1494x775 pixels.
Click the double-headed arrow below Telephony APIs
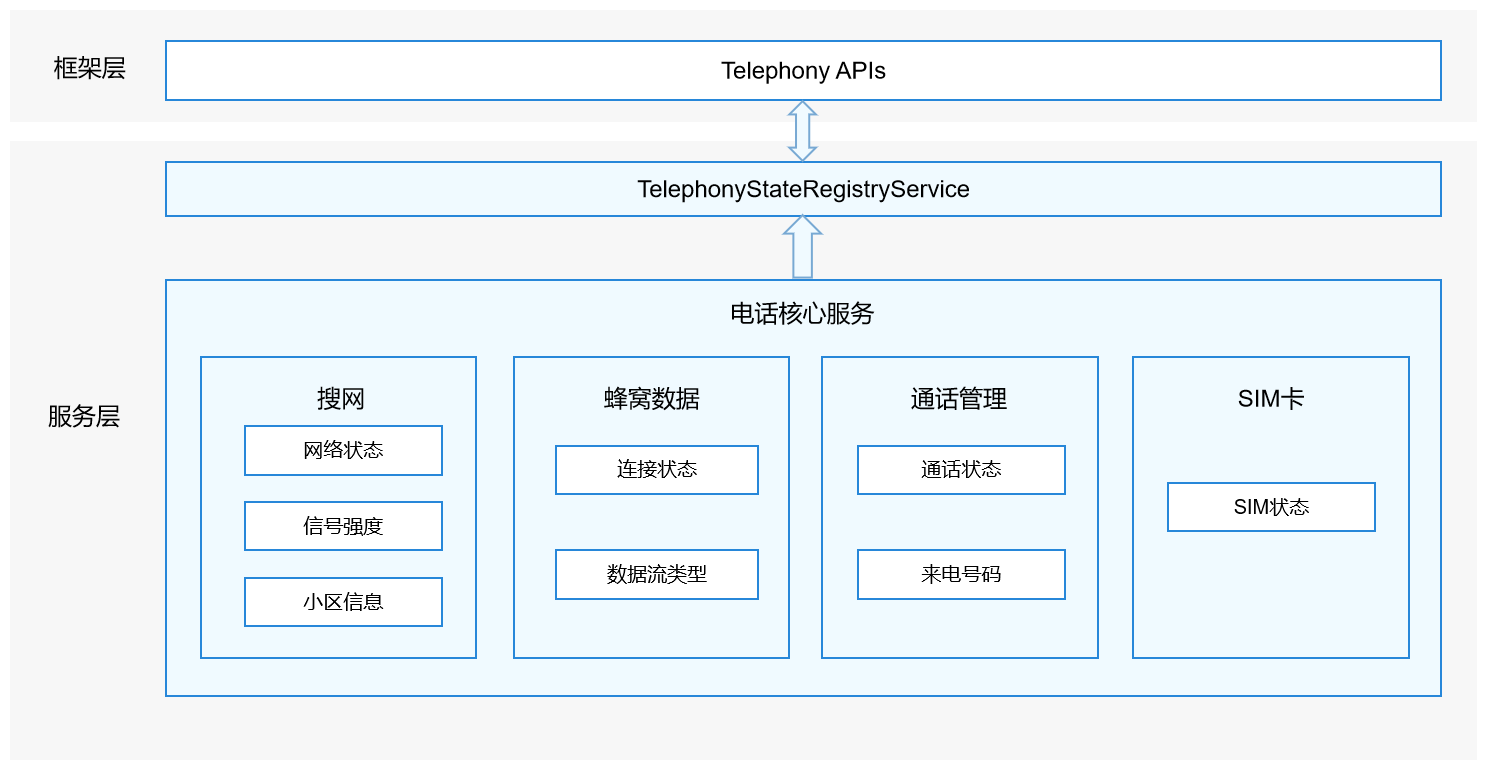(802, 131)
